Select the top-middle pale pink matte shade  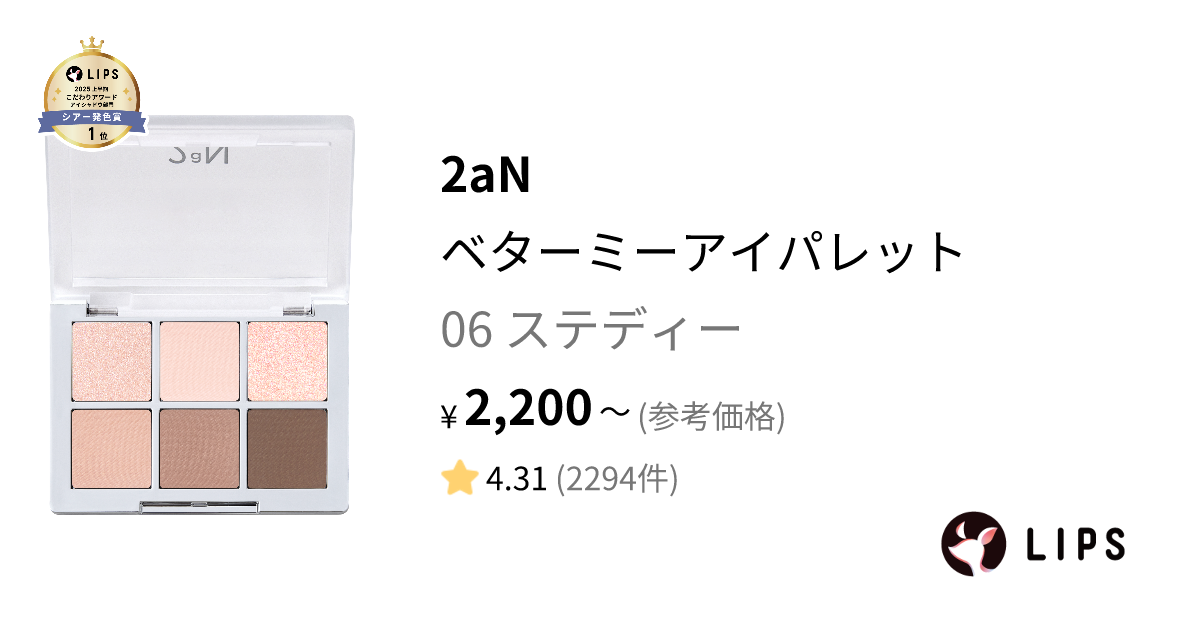click(x=199, y=362)
